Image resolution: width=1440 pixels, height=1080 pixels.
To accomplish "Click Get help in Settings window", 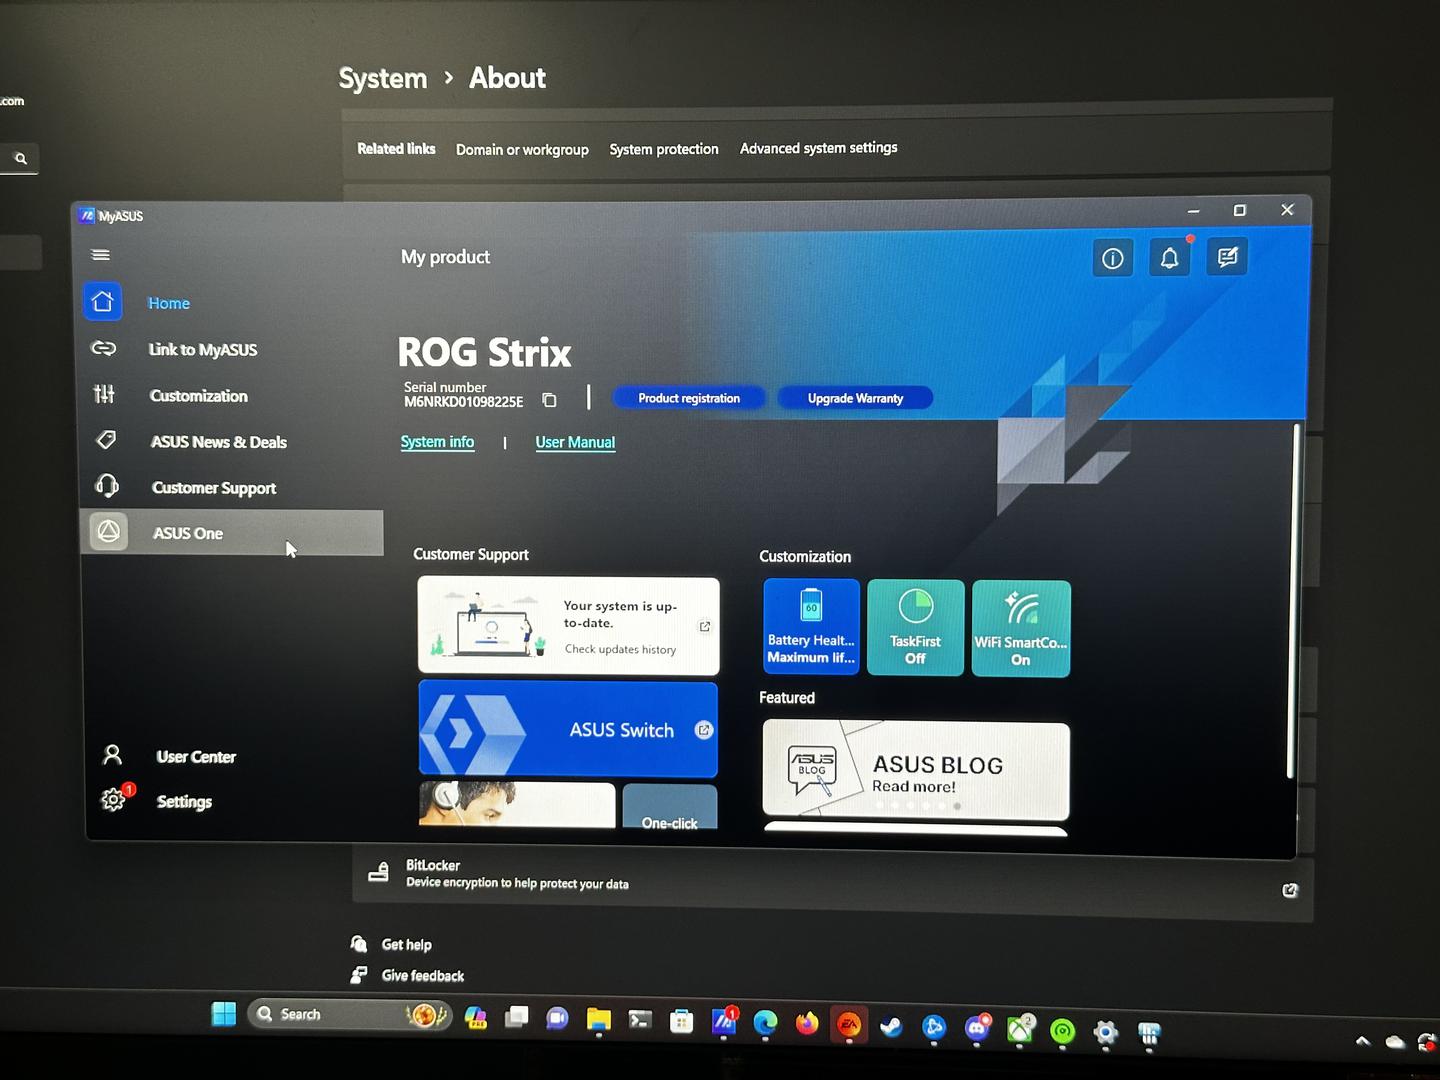I will coord(406,944).
